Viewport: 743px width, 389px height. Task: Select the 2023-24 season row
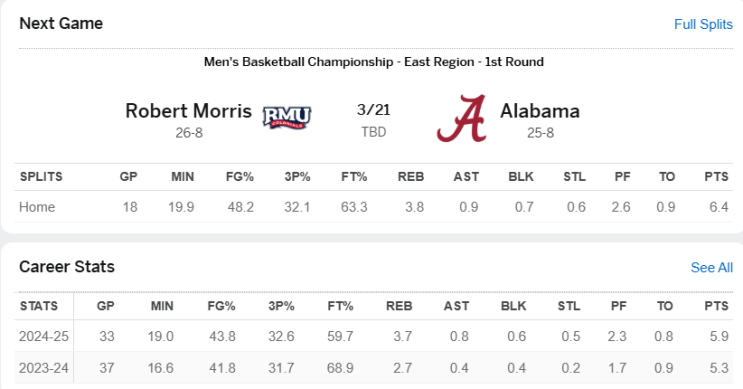point(373,368)
